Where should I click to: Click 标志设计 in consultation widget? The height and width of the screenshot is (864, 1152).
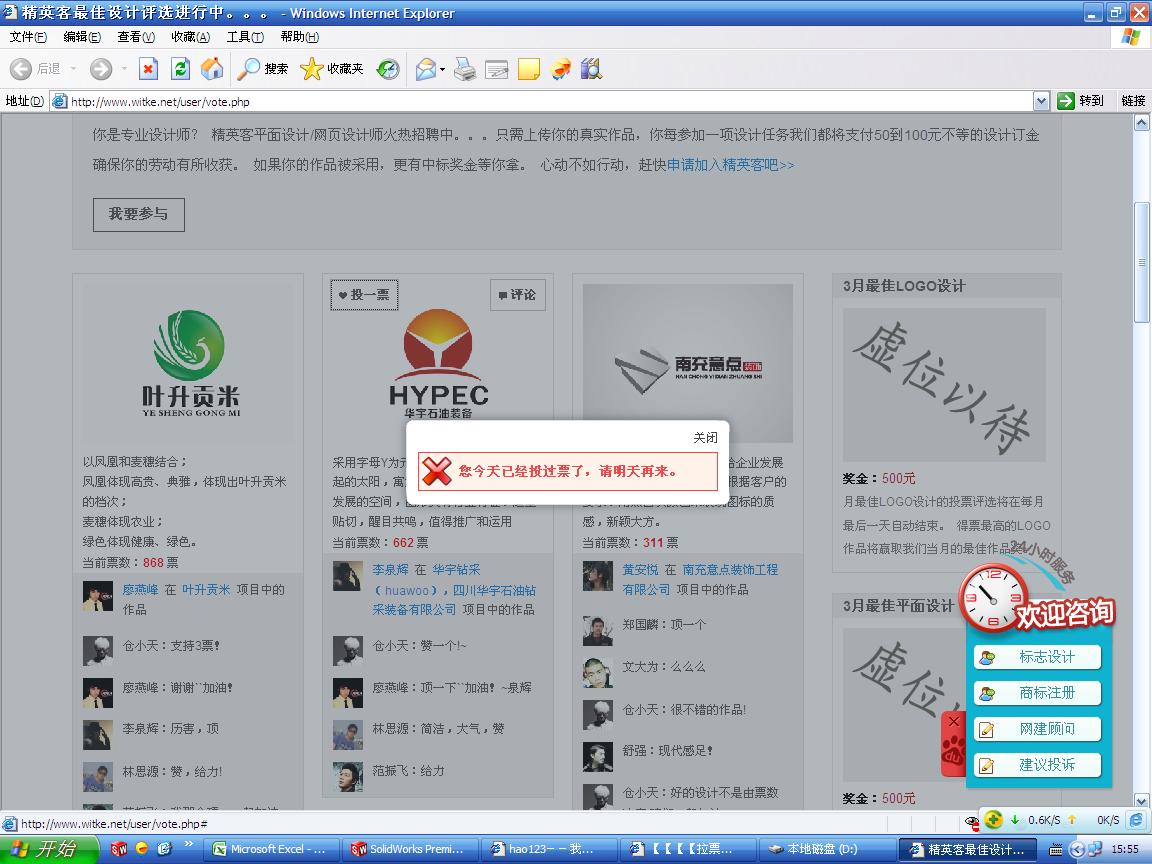tap(1037, 657)
